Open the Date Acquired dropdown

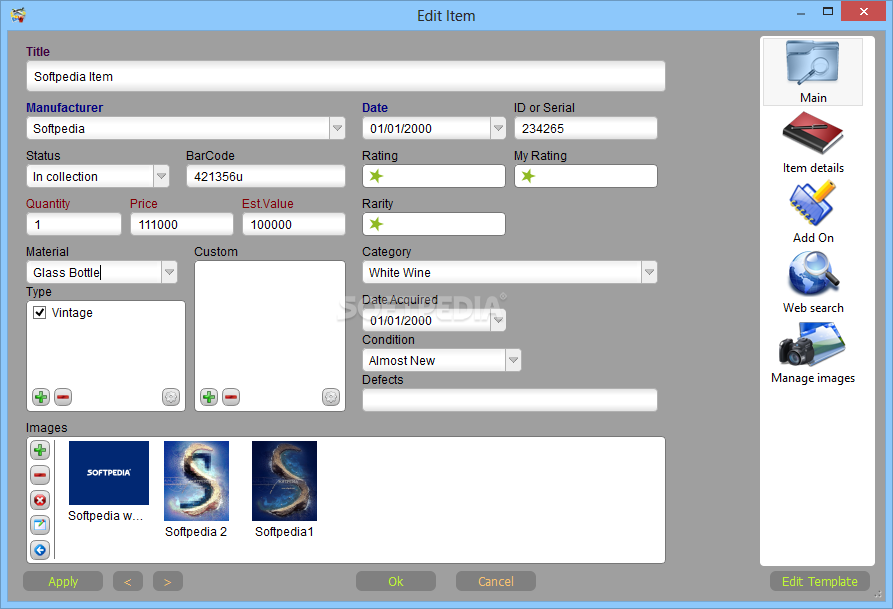pyautogui.click(x=498, y=320)
